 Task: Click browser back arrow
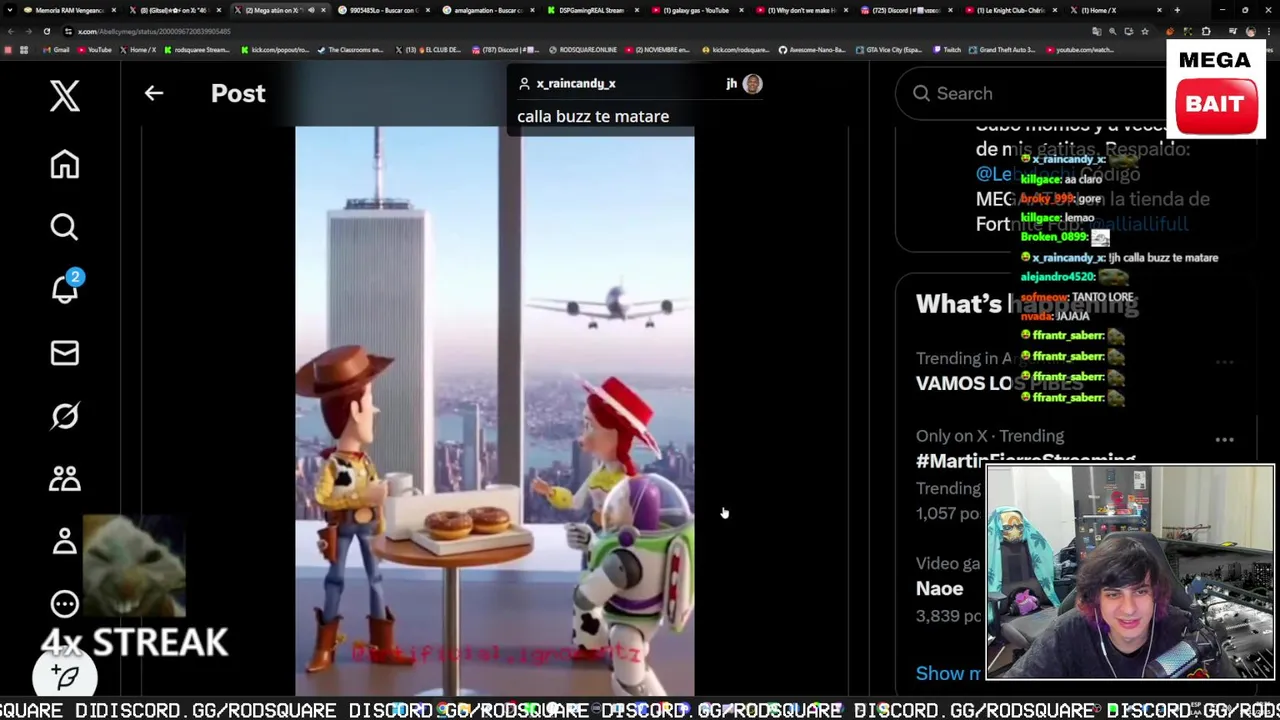11,31
